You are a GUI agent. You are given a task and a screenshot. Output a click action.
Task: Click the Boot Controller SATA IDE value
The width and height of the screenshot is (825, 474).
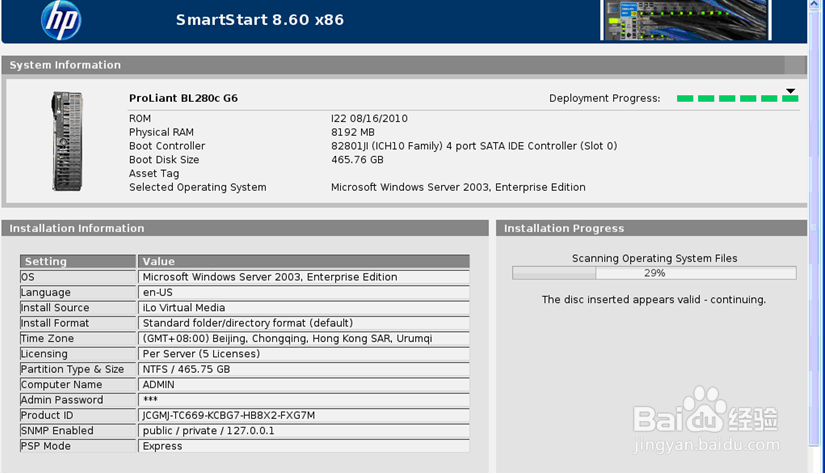pos(474,146)
